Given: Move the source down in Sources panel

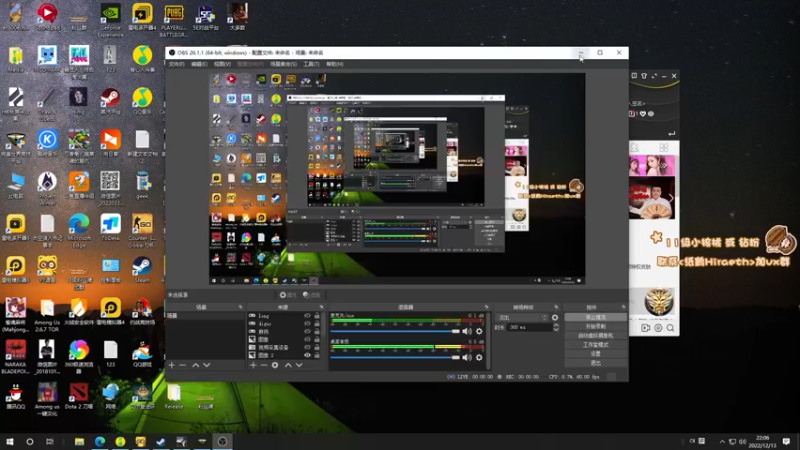Looking at the screenshot, I should pos(299,365).
